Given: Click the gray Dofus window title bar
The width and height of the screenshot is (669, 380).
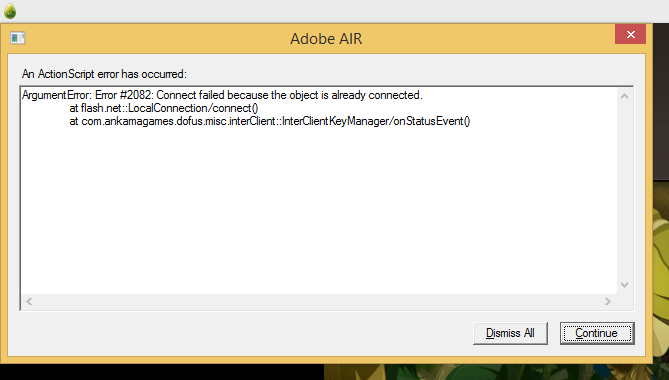Looking at the screenshot, I should coord(334,11).
